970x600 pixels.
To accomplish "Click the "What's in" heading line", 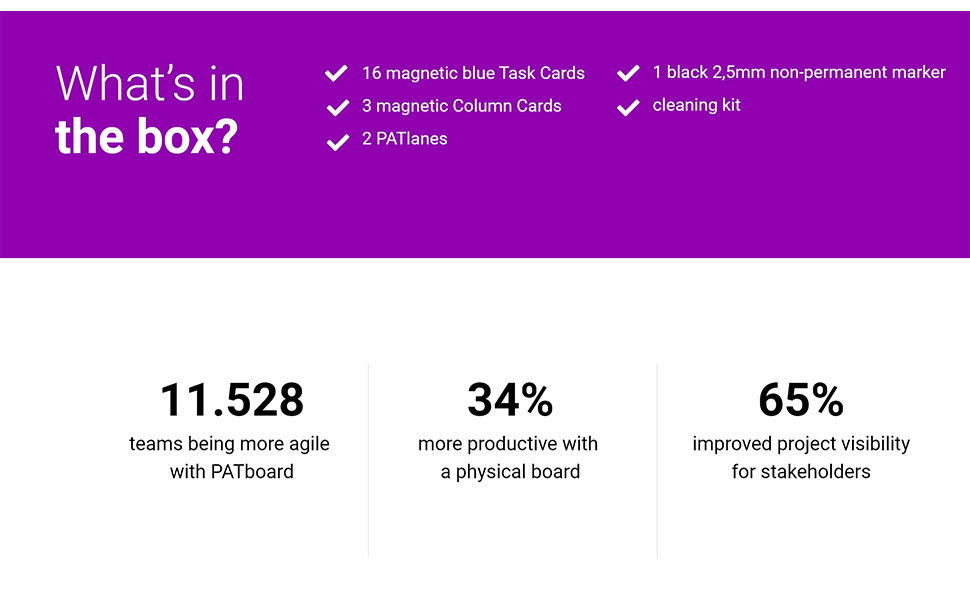I will [x=150, y=83].
